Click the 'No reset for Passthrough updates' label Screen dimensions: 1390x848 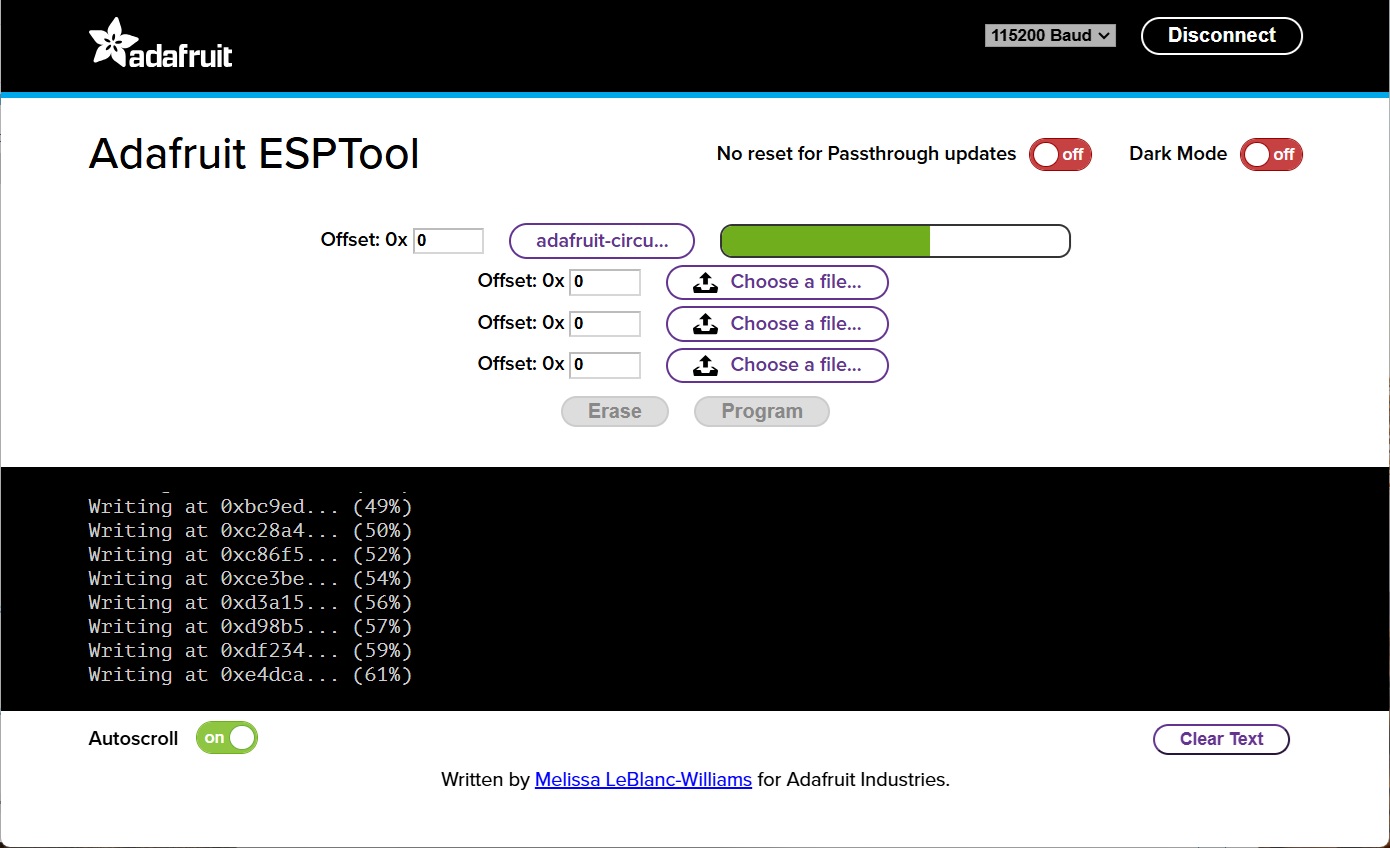click(866, 154)
